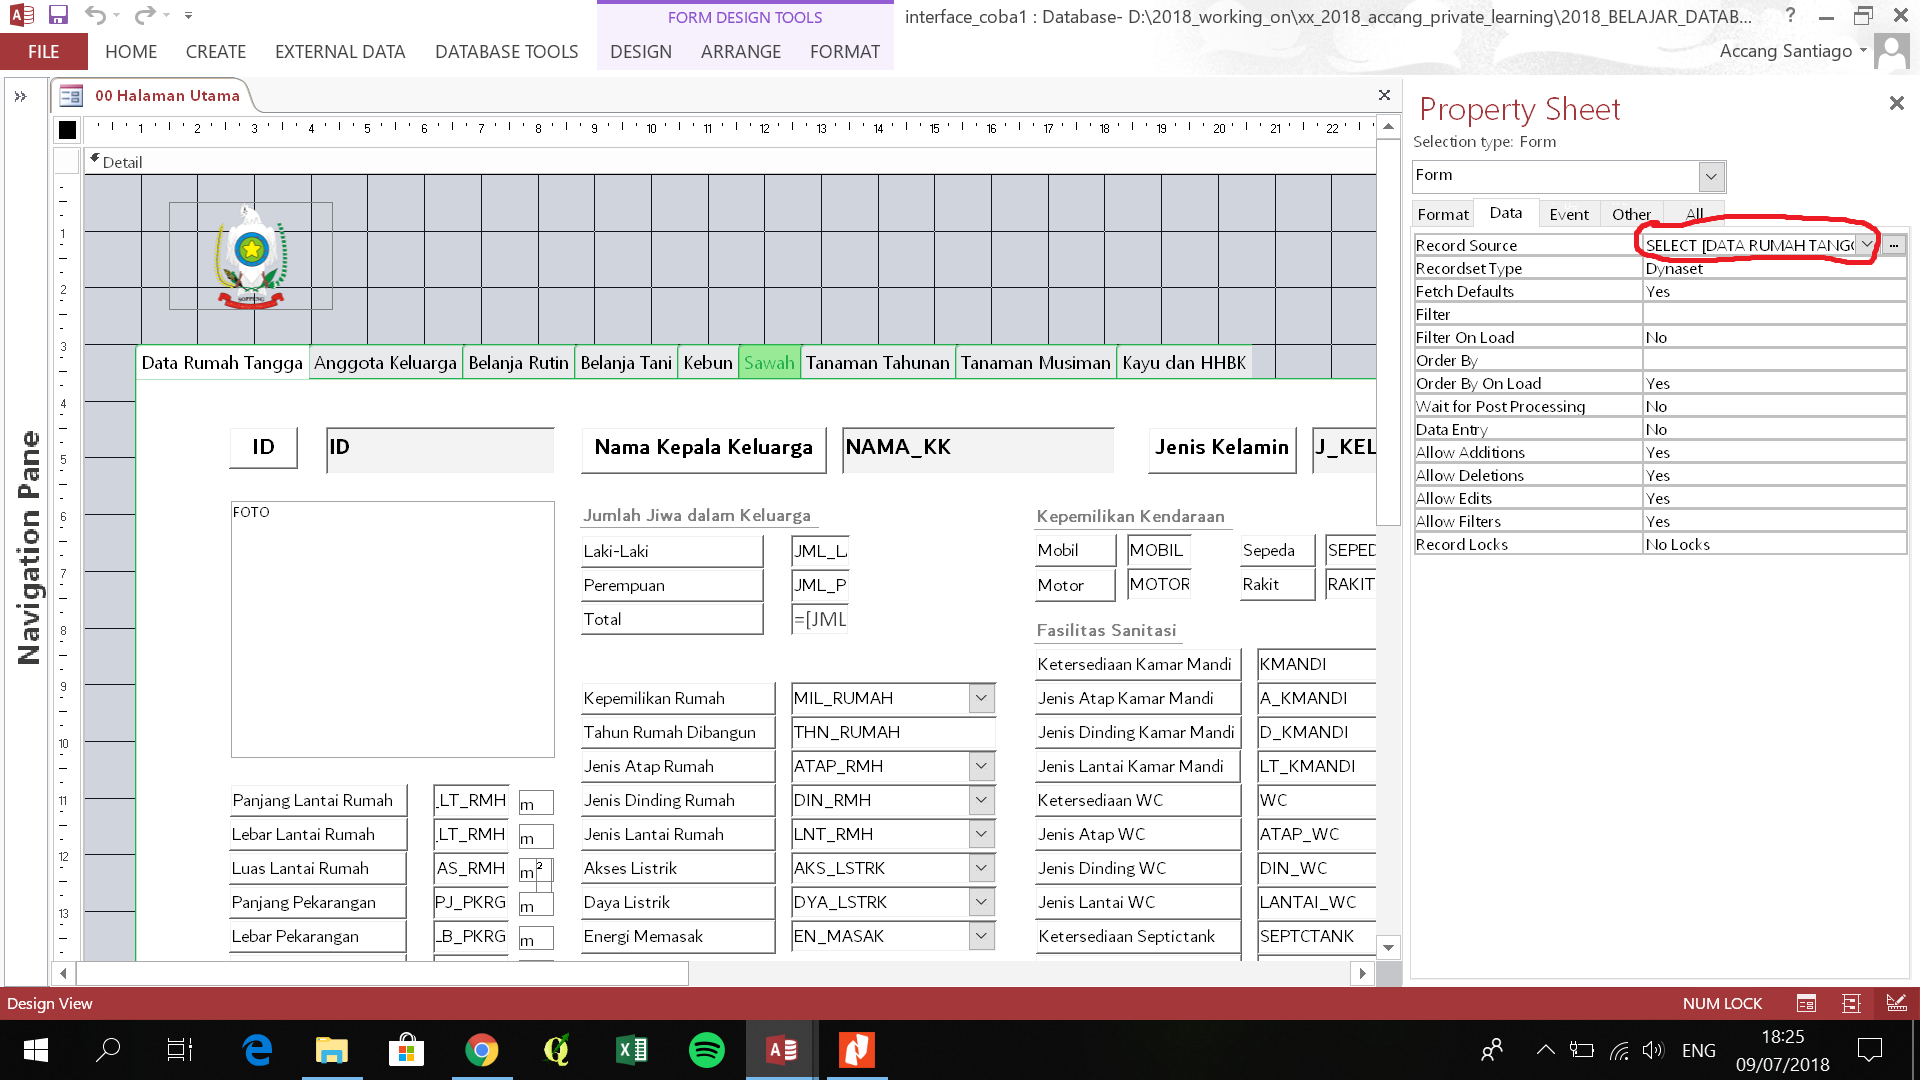This screenshot has width=1920, height=1080.
Task: Open the MIL_RUMAH combo box arrow
Action: pos(981,698)
